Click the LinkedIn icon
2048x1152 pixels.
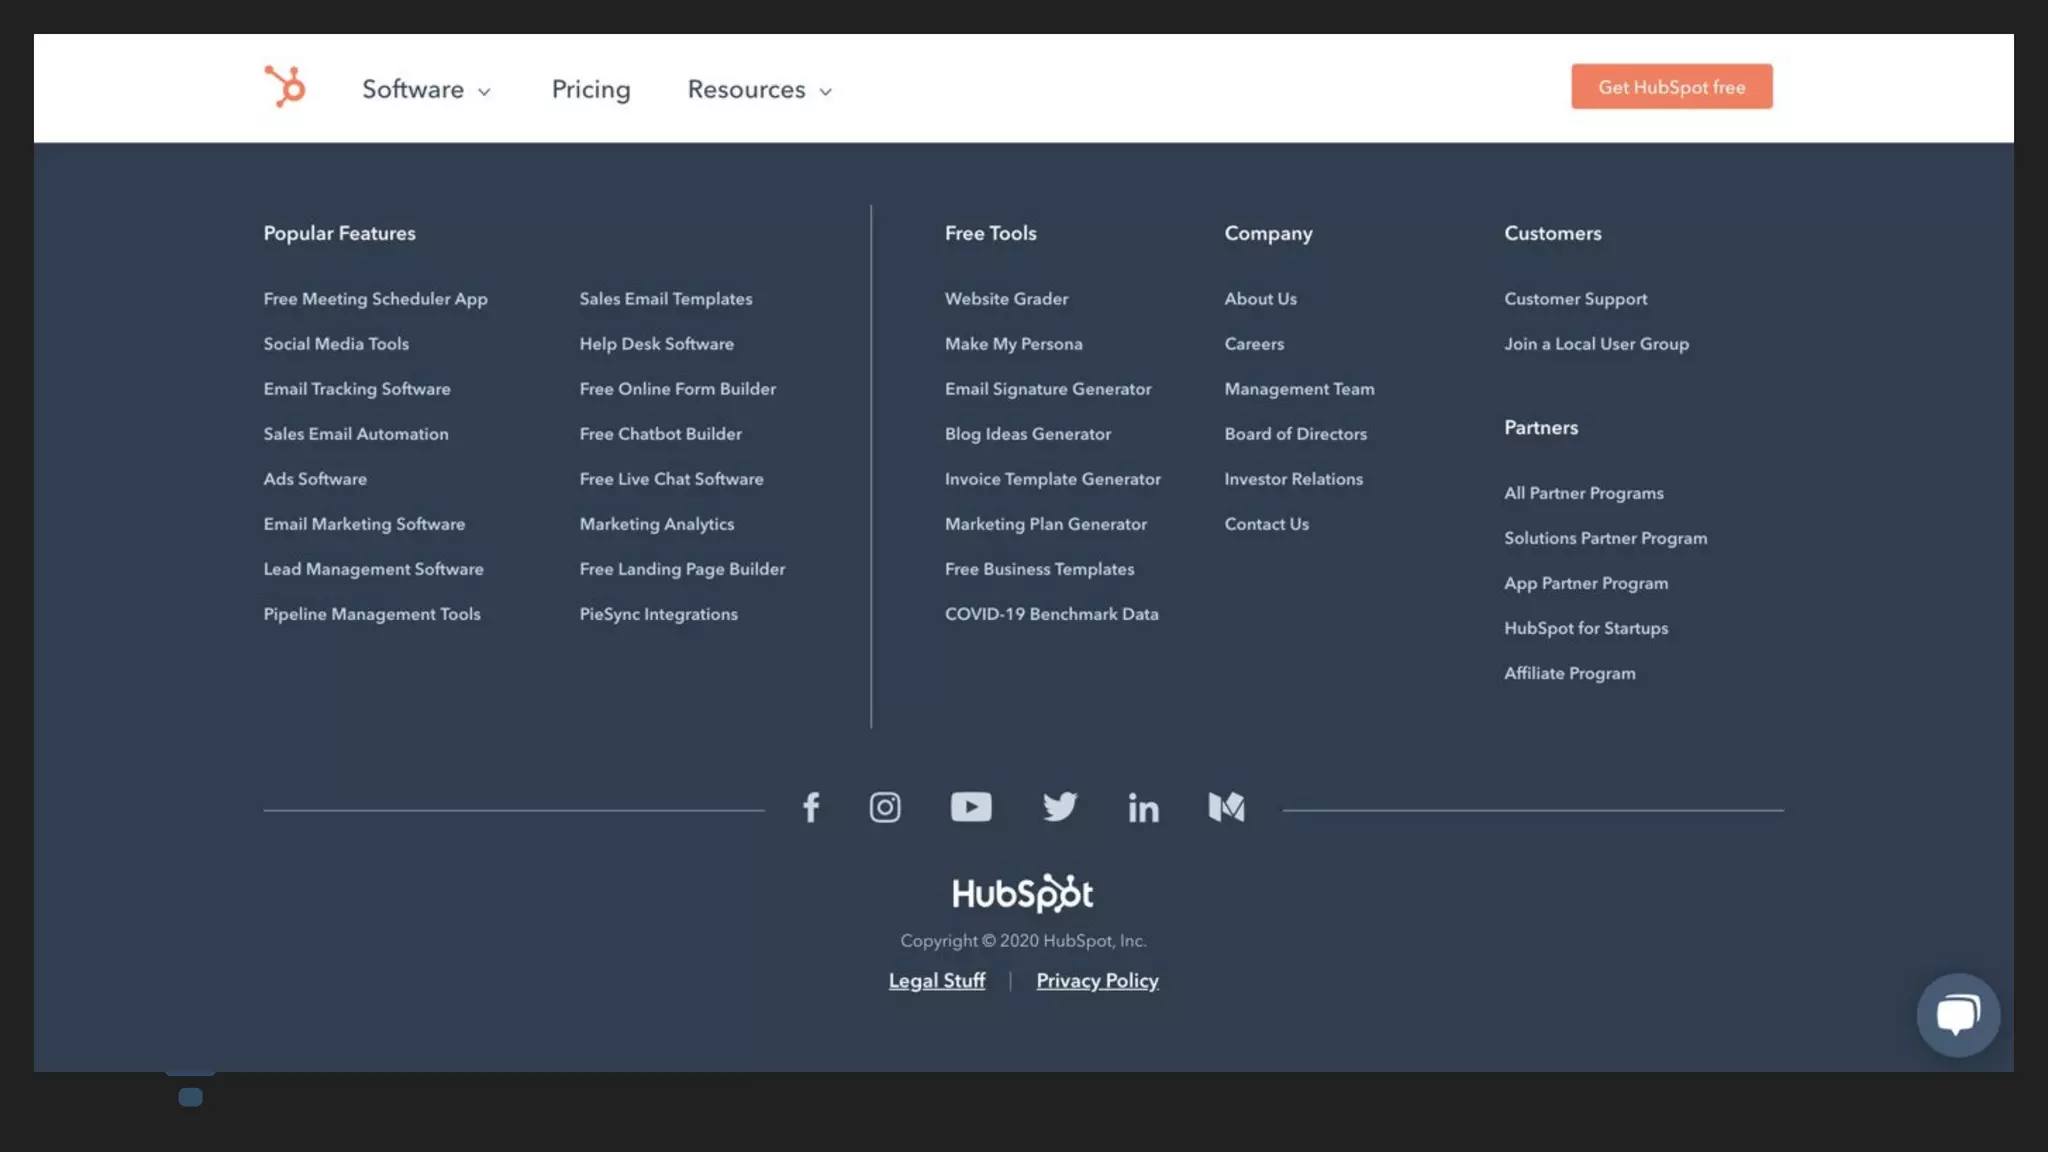point(1143,807)
